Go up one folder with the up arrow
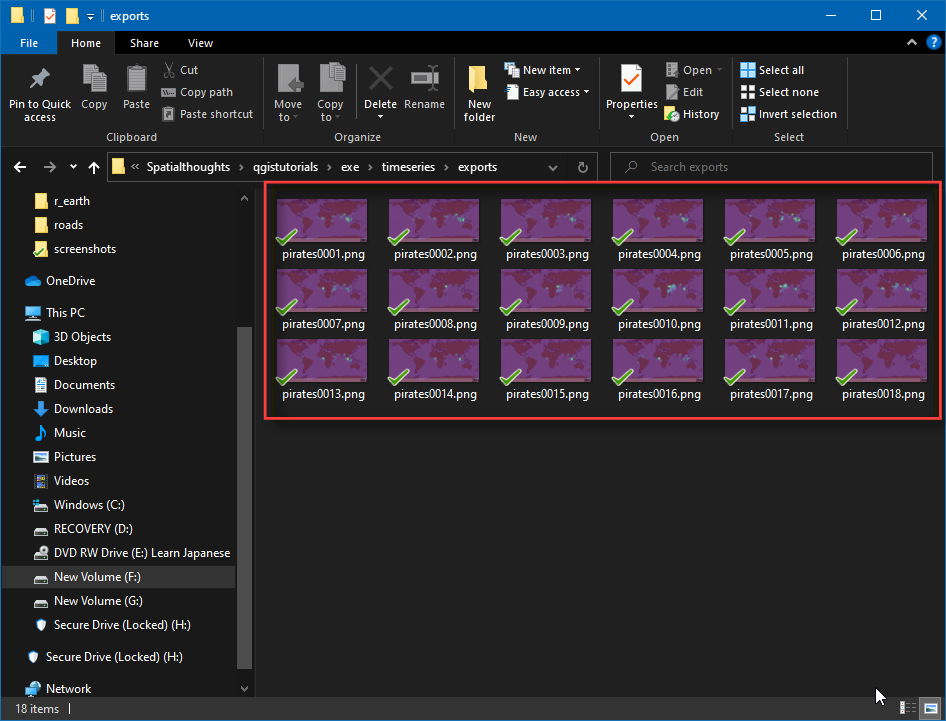Viewport: 946px width, 721px height. 94,167
